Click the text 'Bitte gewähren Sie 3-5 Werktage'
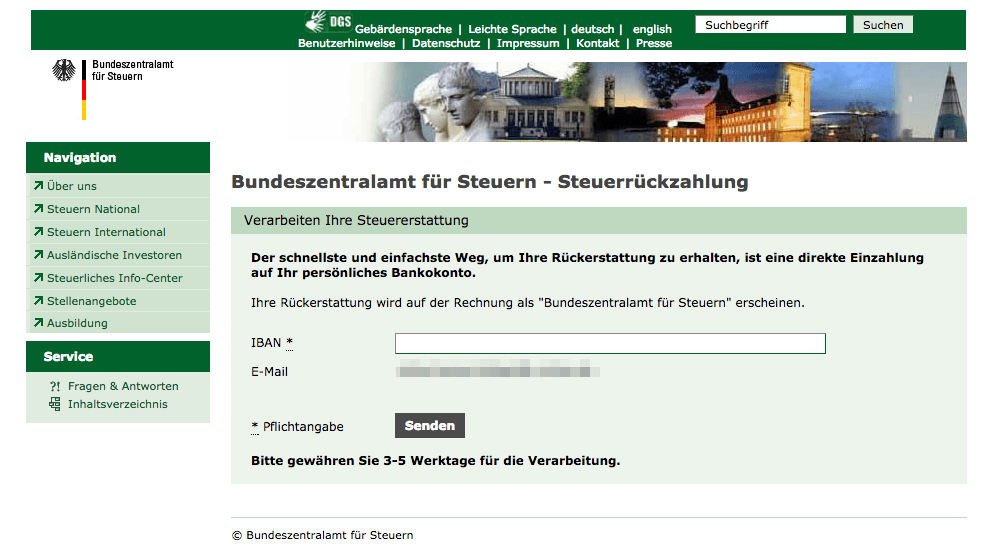Screen dimensions: 999x557 363,461
